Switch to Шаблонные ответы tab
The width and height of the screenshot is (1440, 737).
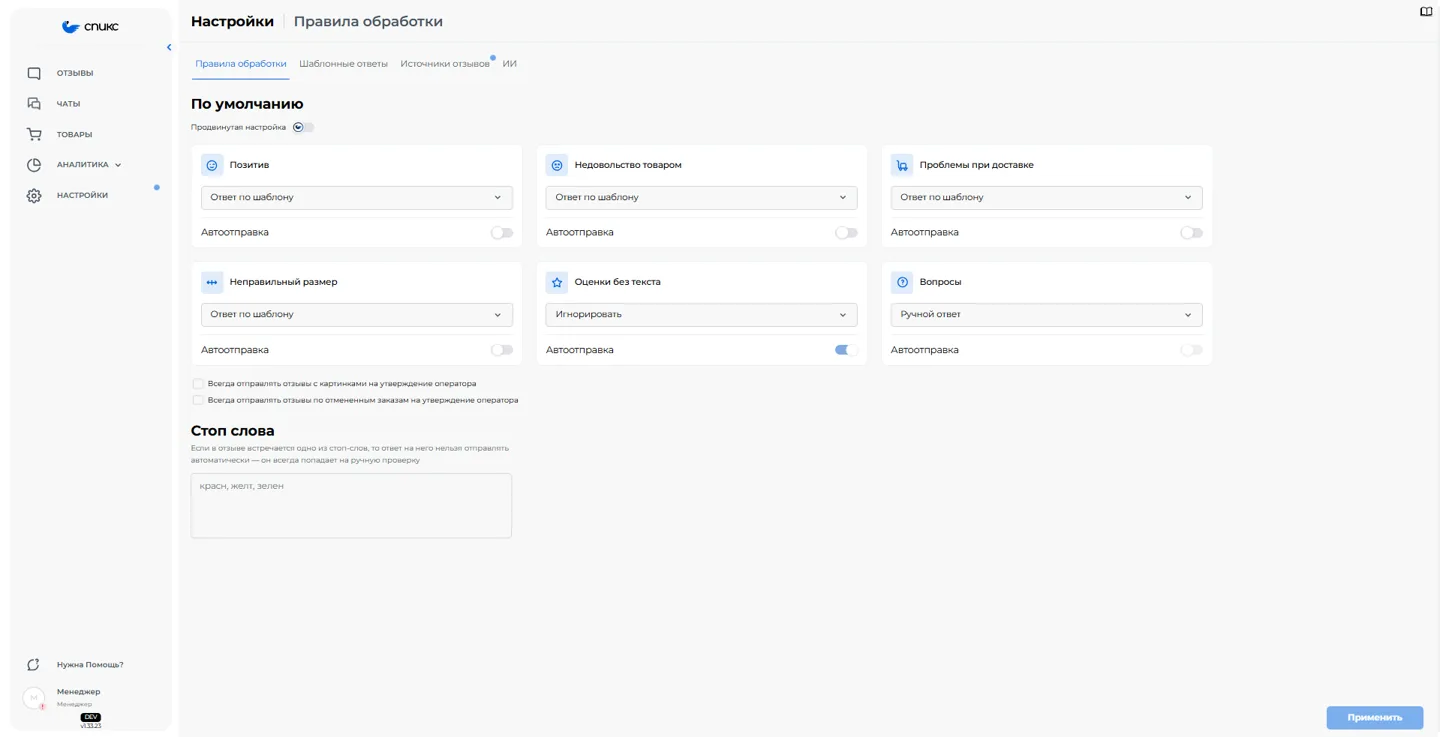(343, 64)
